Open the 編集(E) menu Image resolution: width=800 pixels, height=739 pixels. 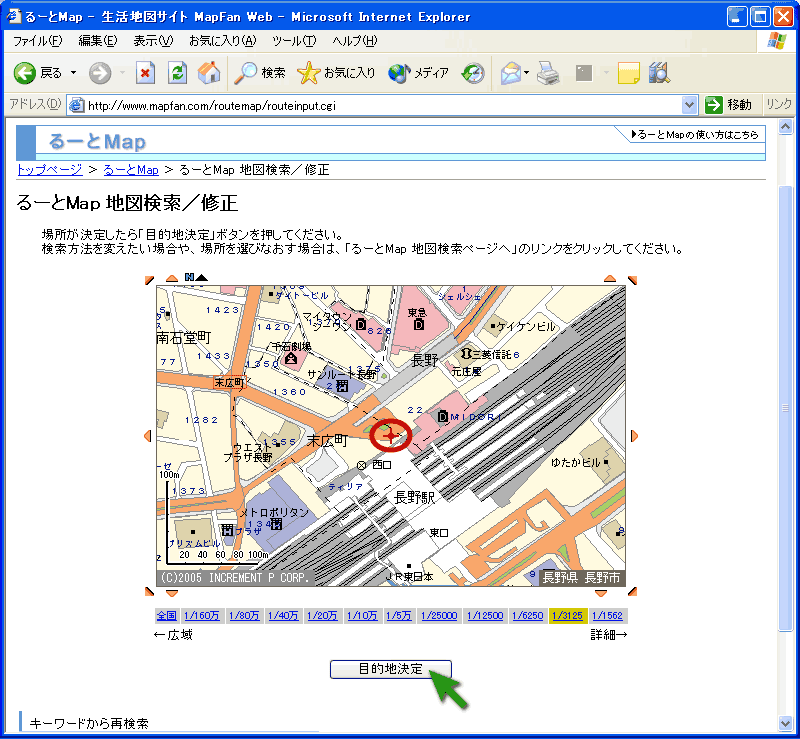coord(98,41)
